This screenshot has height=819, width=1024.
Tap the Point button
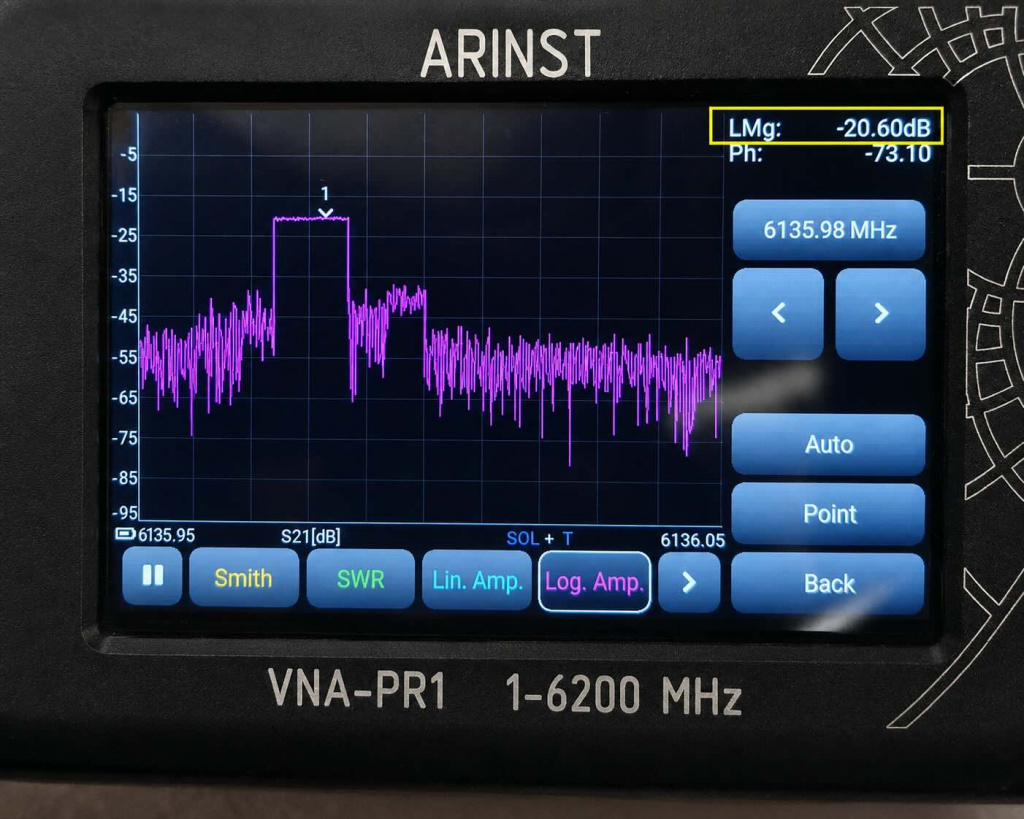[829, 514]
